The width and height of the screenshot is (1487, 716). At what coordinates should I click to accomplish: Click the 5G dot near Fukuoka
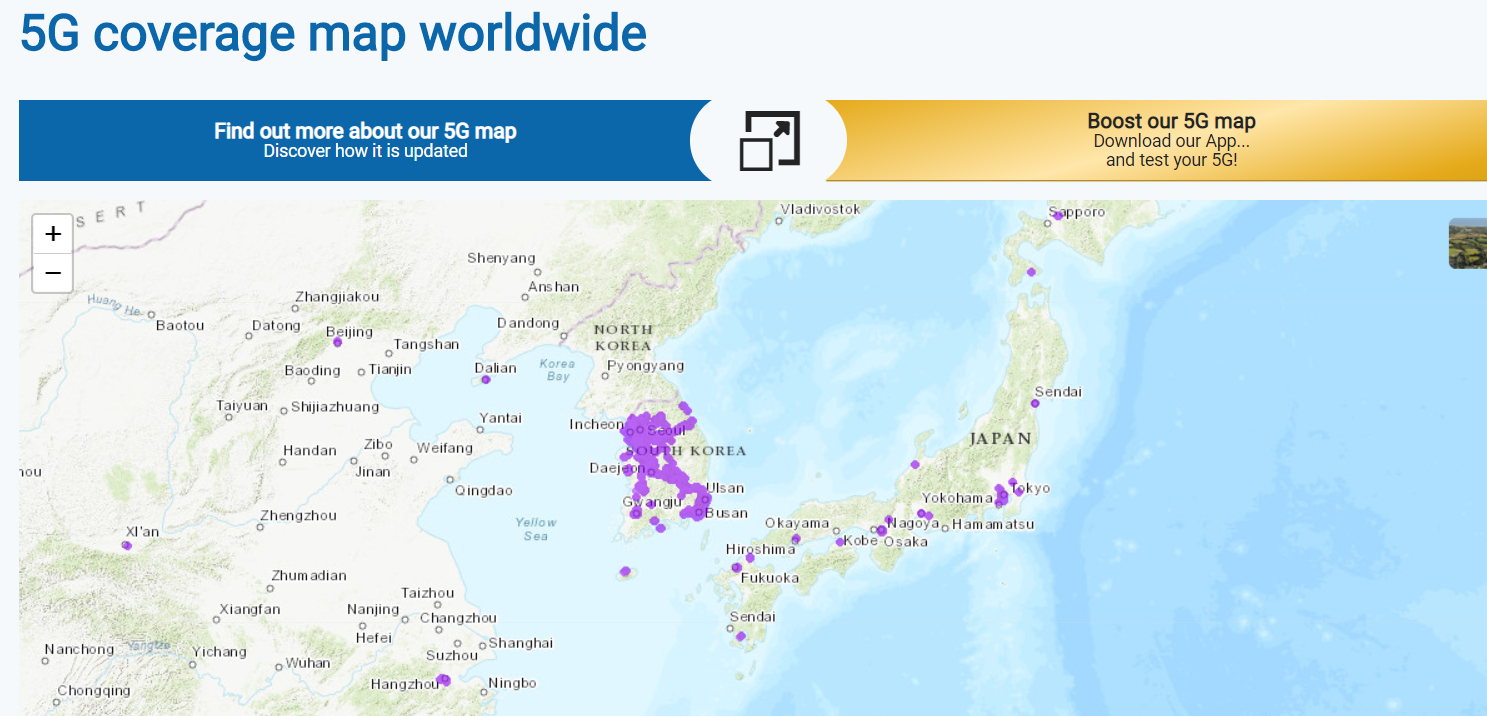736,568
